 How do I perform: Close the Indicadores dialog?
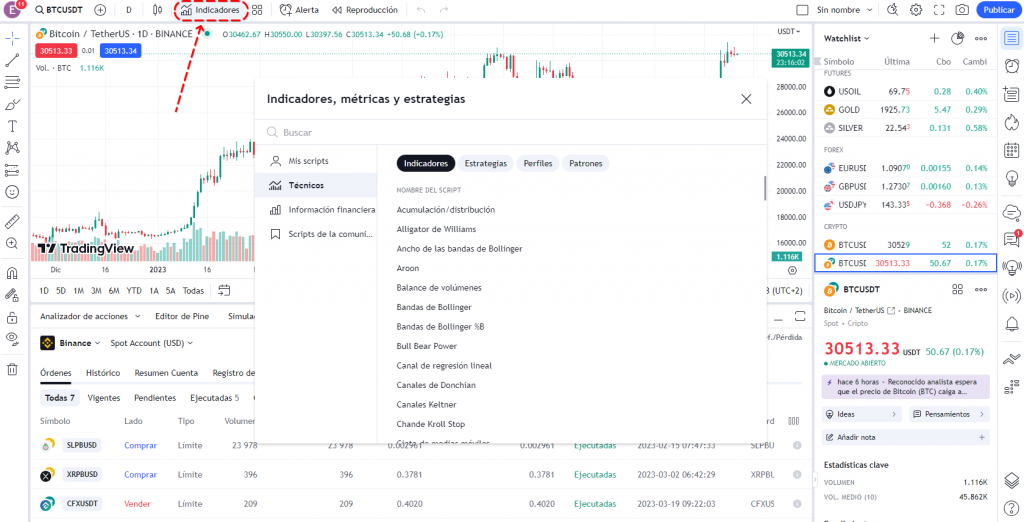[746, 99]
